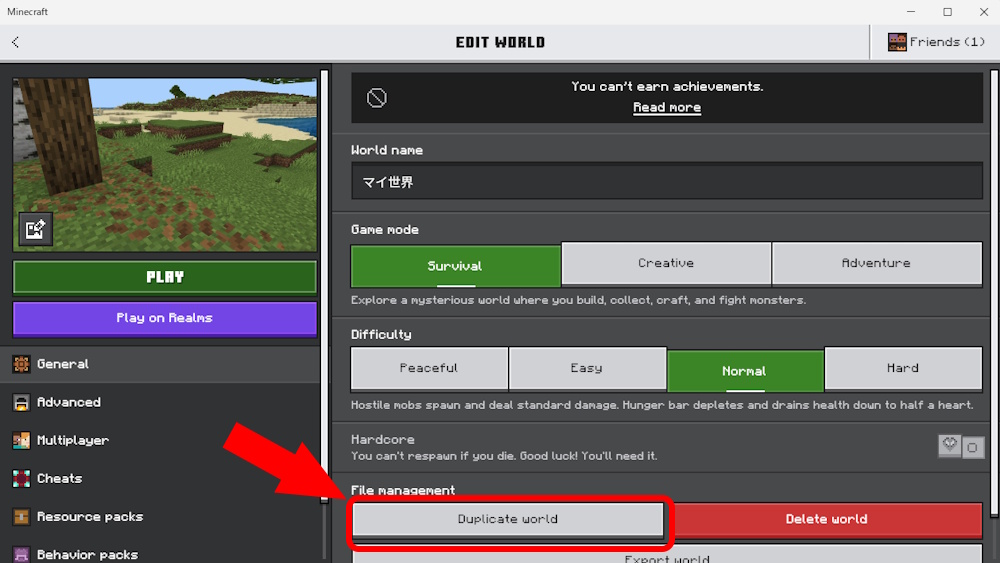Open the Friends (1) panel
1000x563 pixels.
point(935,42)
